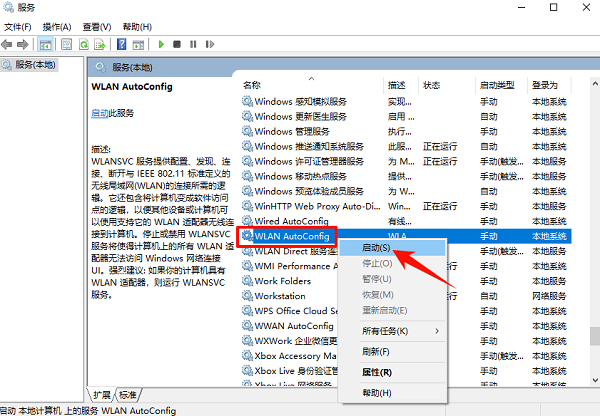
Task: Sort by the 名称 column header
Action: 252,85
